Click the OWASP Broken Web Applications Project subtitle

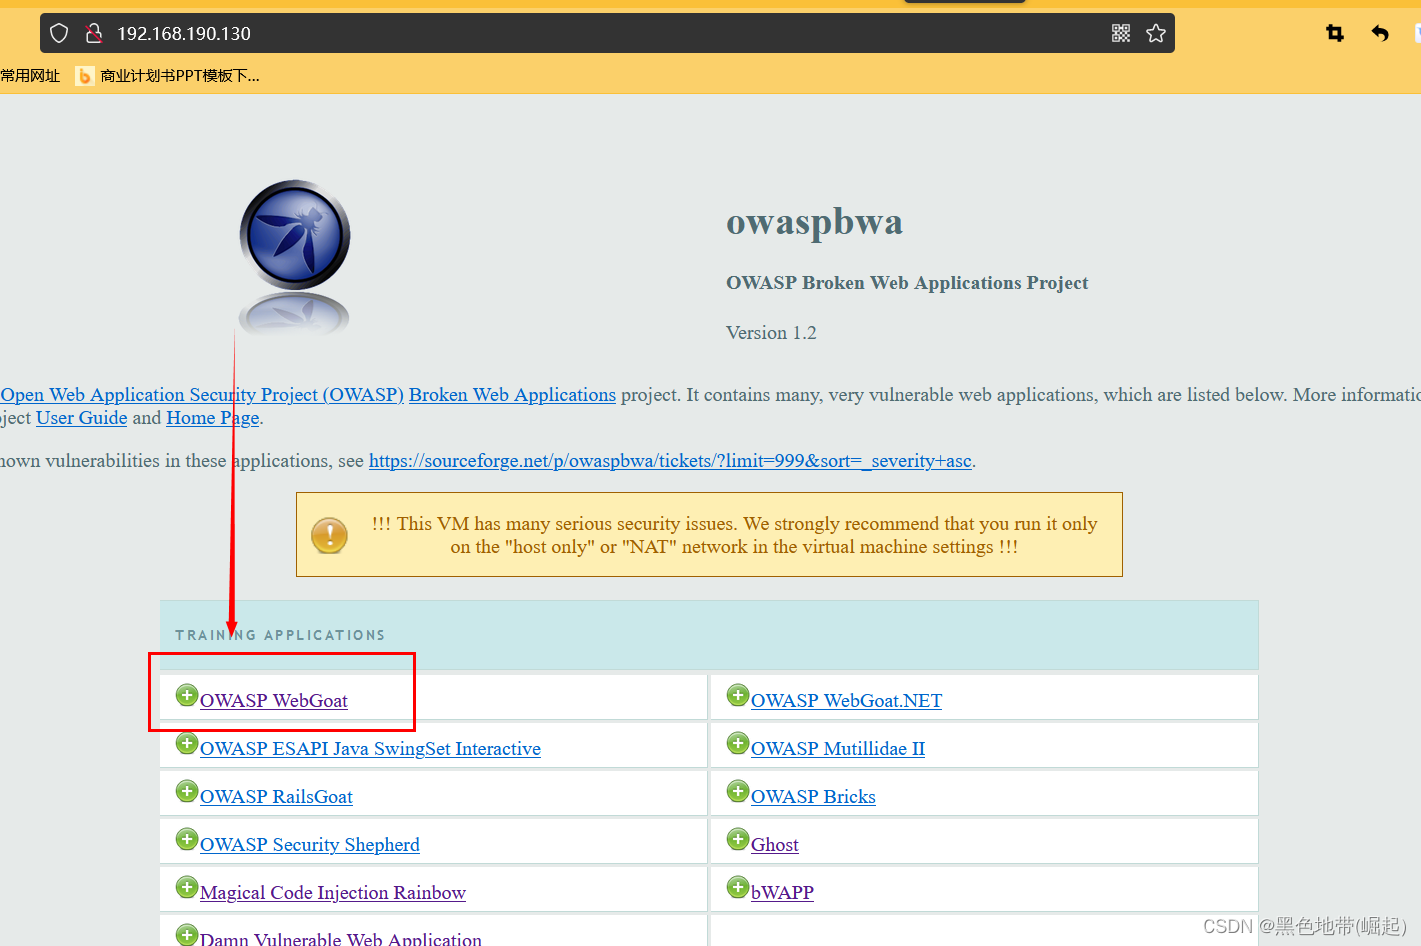907,283
